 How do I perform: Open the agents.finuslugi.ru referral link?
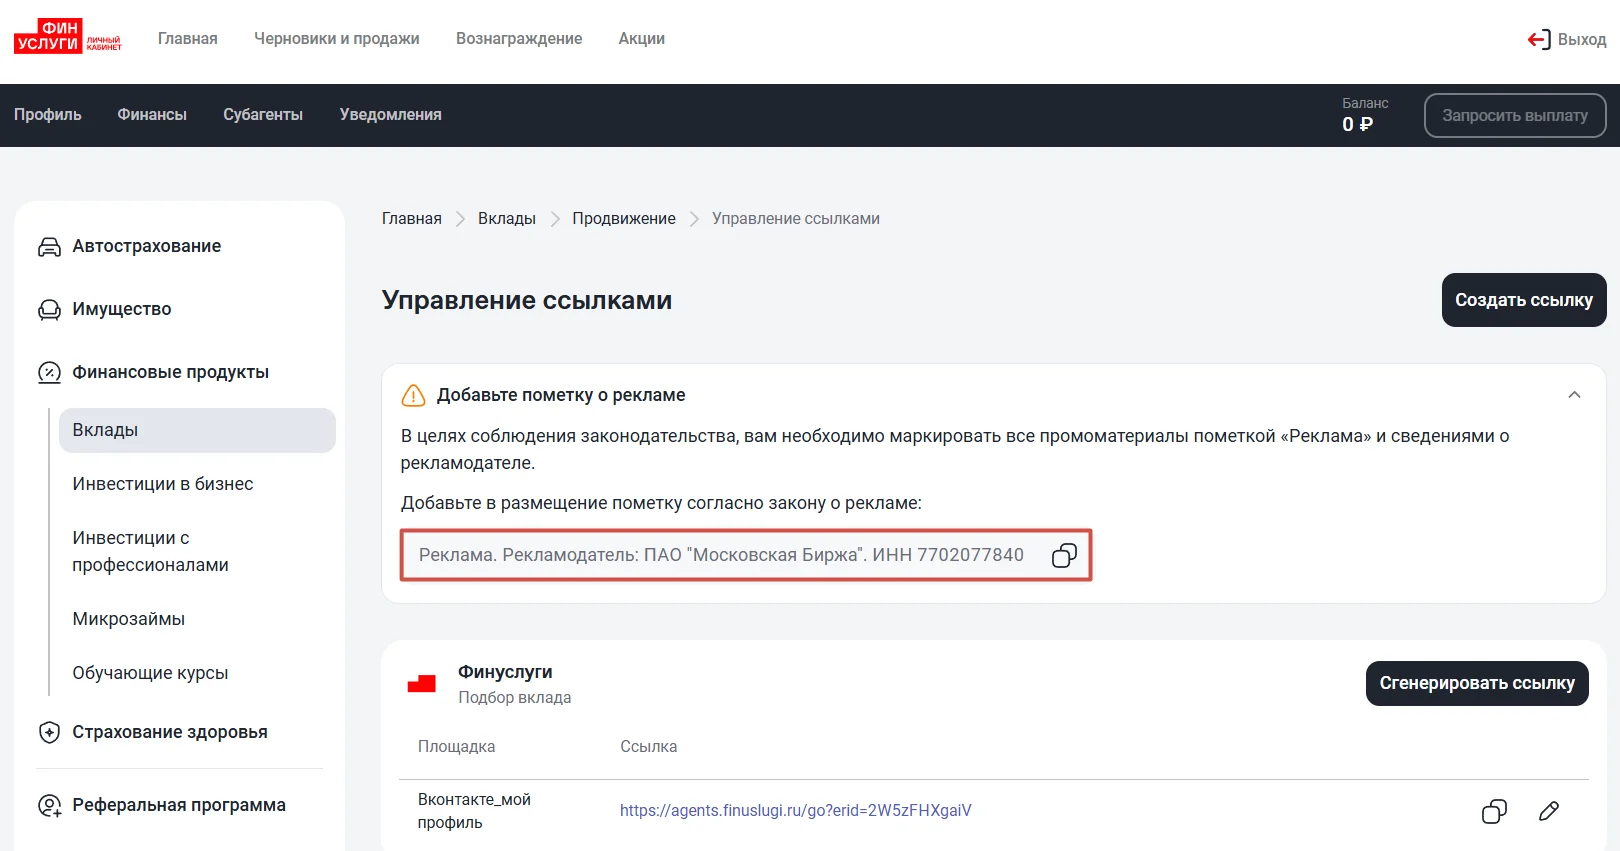[796, 810]
